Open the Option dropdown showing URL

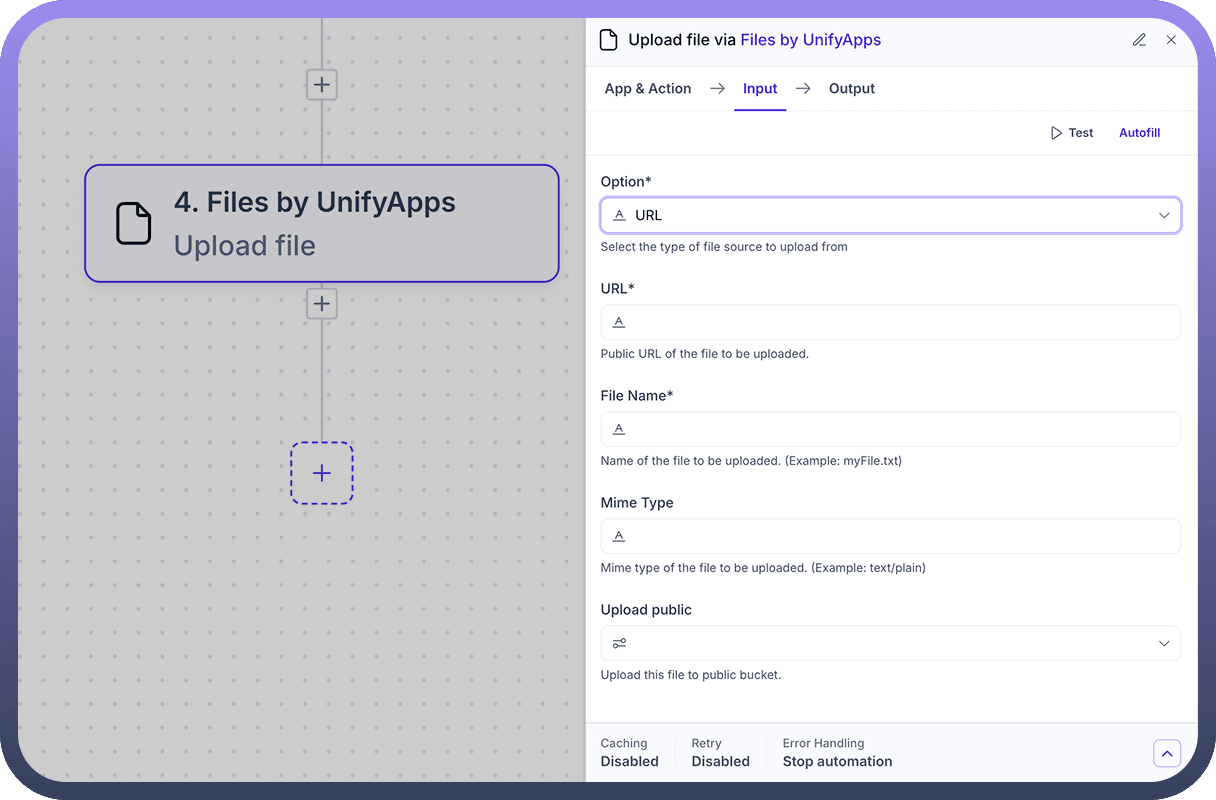coord(890,215)
